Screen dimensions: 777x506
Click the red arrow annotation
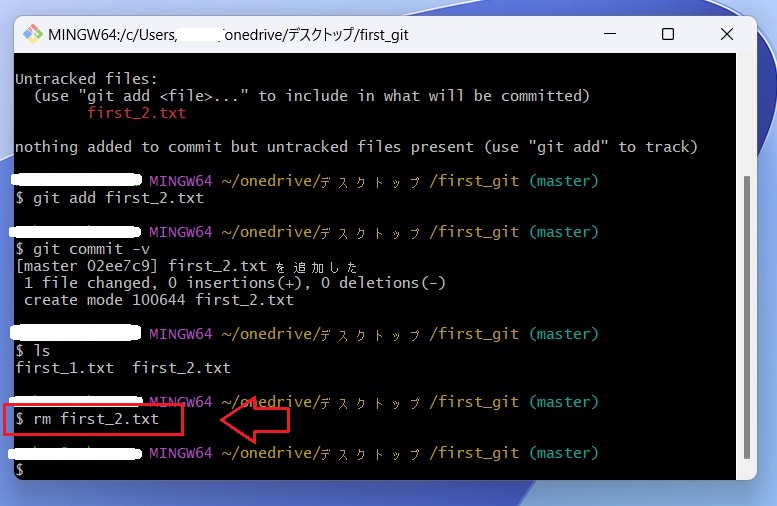(x=254, y=419)
